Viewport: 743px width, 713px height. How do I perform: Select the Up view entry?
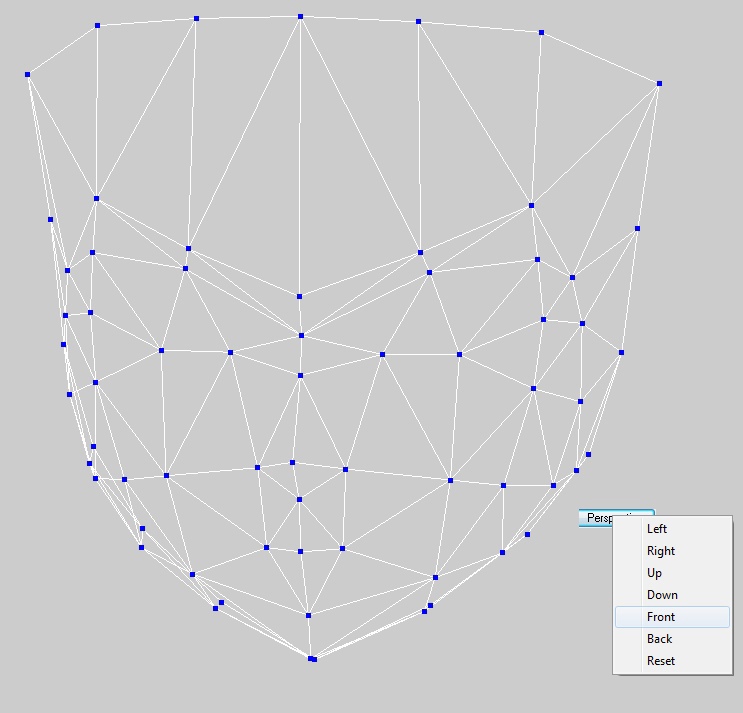[x=672, y=573]
